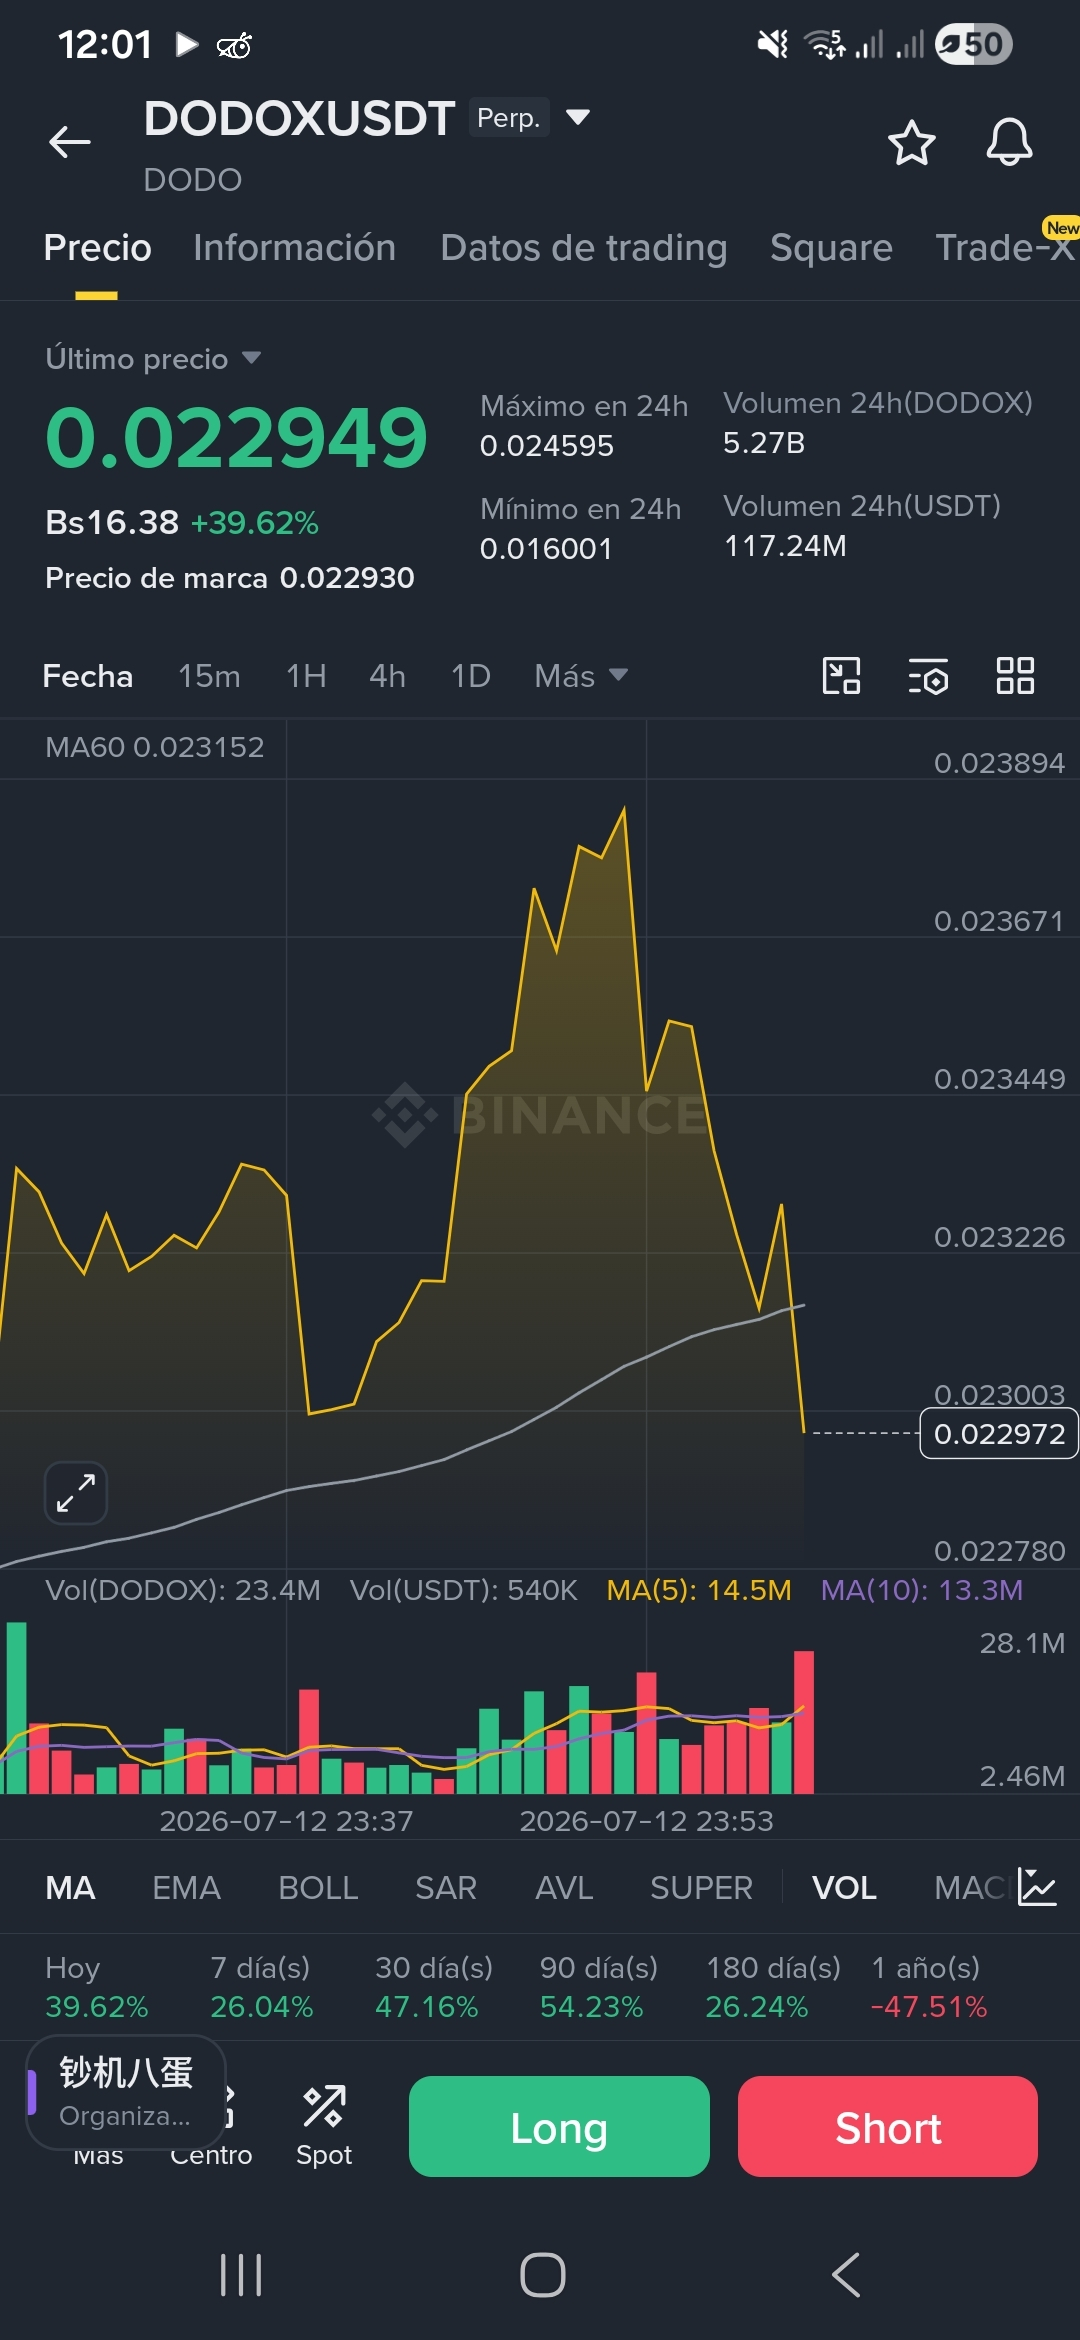Screen dimensions: 1080x2340
Task: Tap the battery indicator in status bar
Action: coord(973,44)
